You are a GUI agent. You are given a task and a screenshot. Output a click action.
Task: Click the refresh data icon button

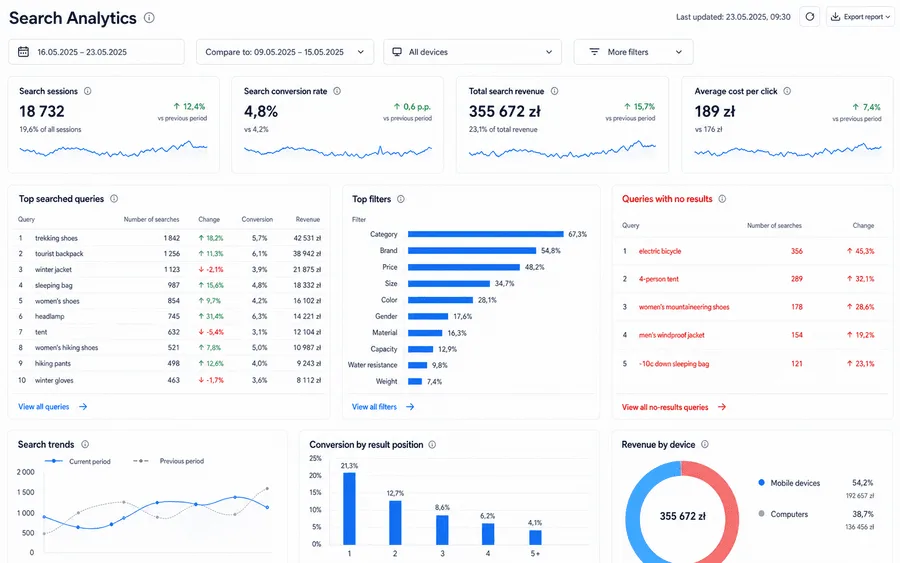tap(809, 17)
